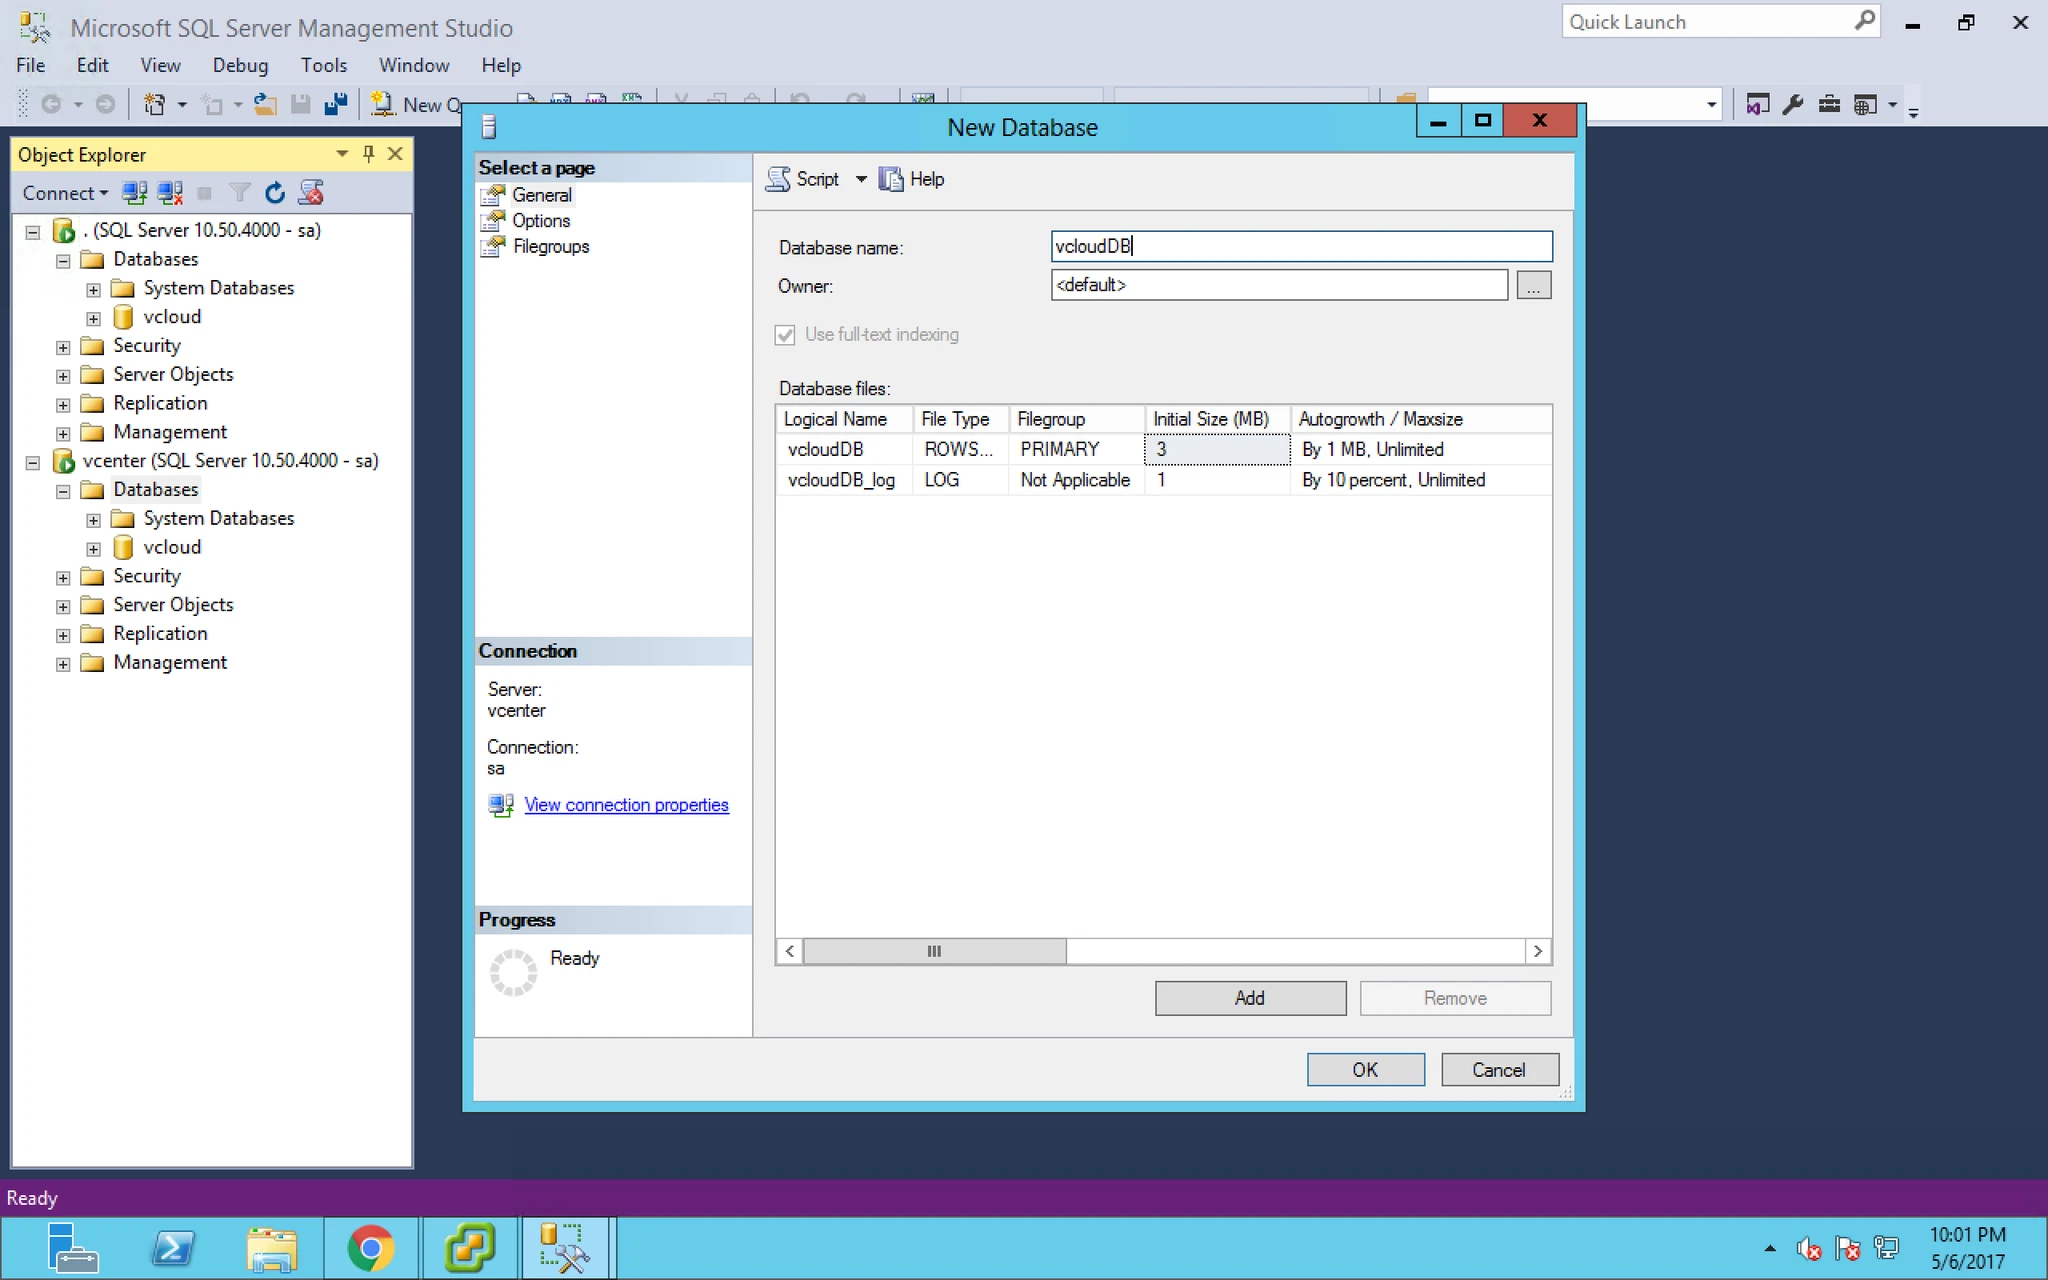The image size is (2048, 1280).
Task: Open View connection properties link
Action: (x=626, y=805)
